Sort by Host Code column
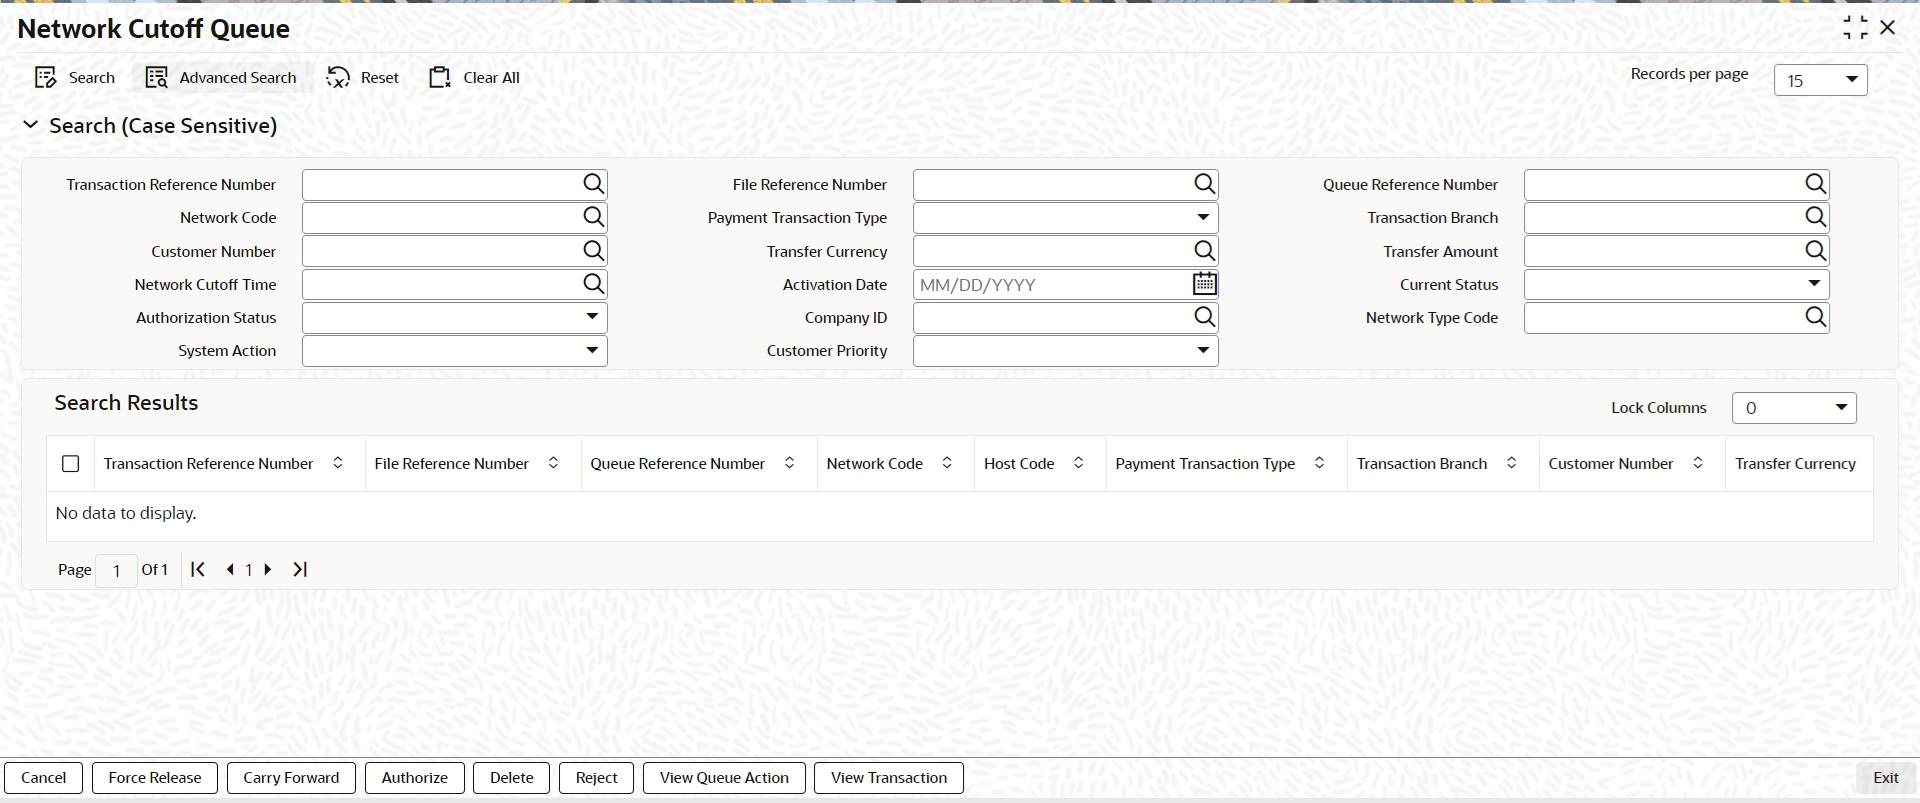The width and height of the screenshot is (1920, 803). click(1078, 463)
